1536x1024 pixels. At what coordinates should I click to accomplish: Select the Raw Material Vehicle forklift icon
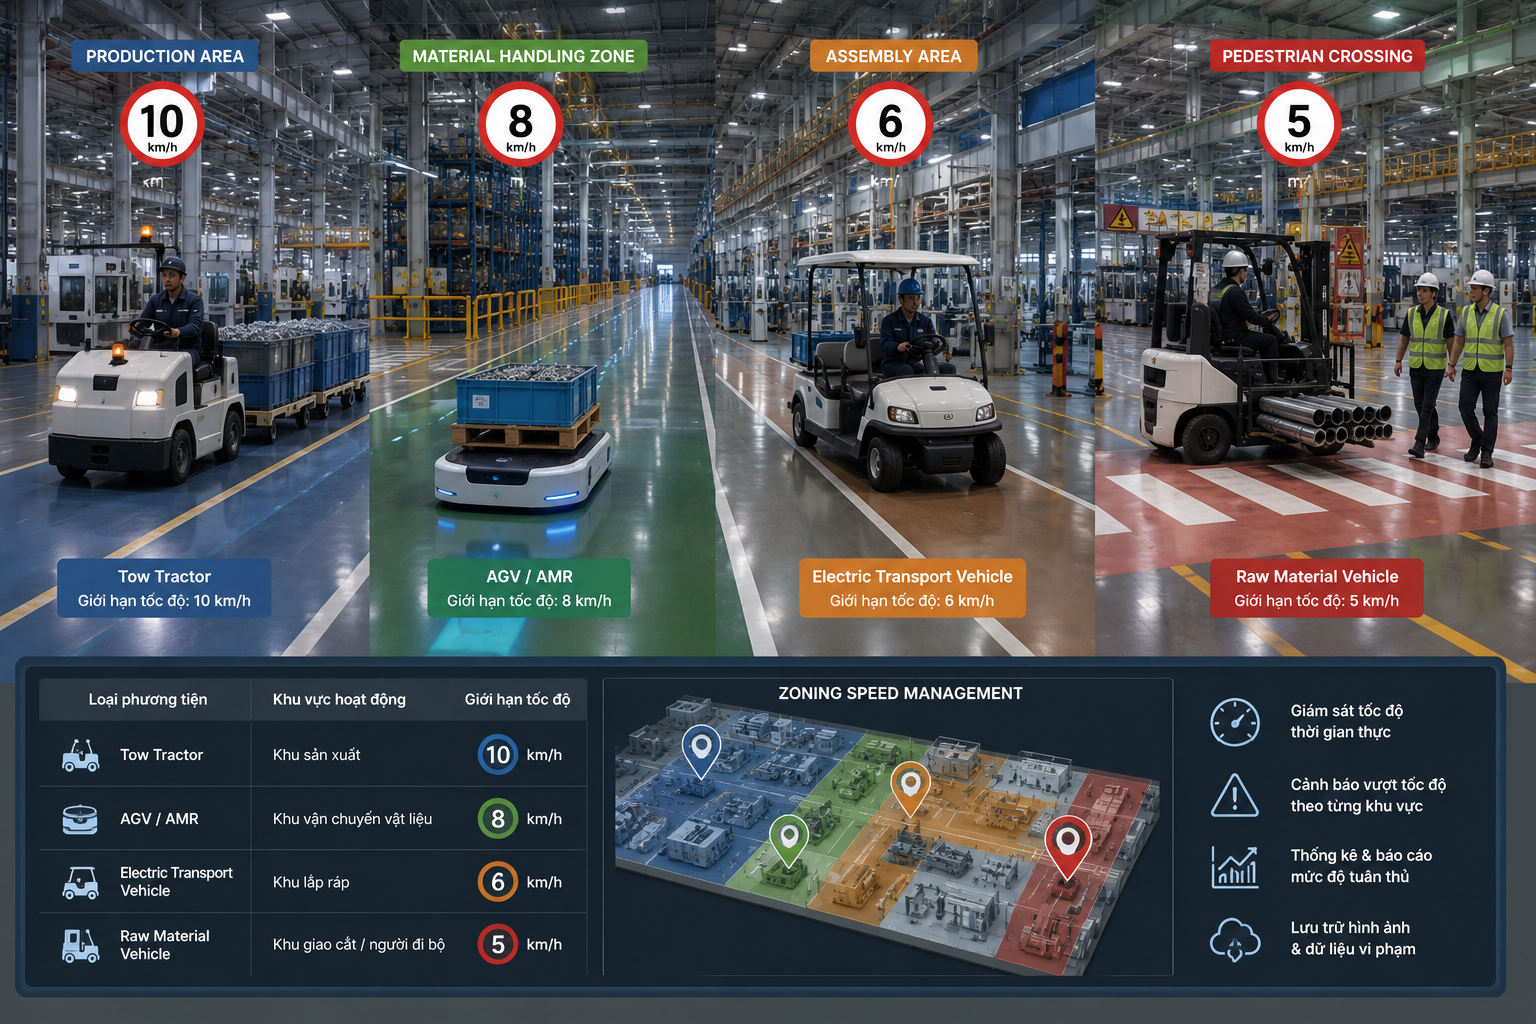tap(80, 945)
